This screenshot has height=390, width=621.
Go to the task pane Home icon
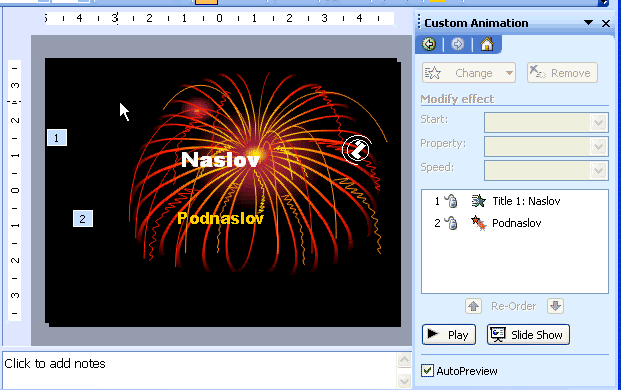click(x=487, y=44)
